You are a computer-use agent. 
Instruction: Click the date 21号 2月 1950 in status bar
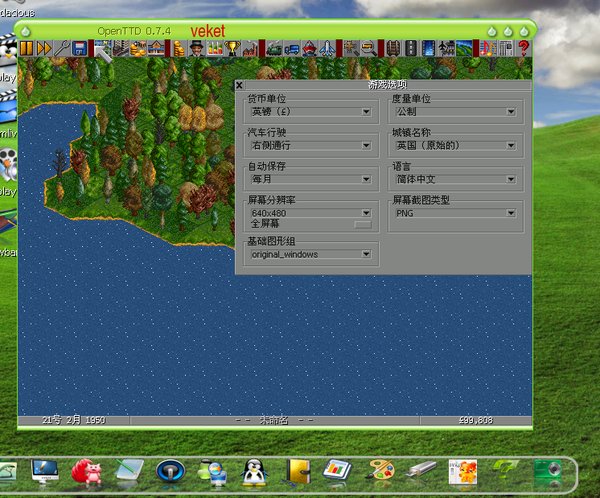pos(73,420)
